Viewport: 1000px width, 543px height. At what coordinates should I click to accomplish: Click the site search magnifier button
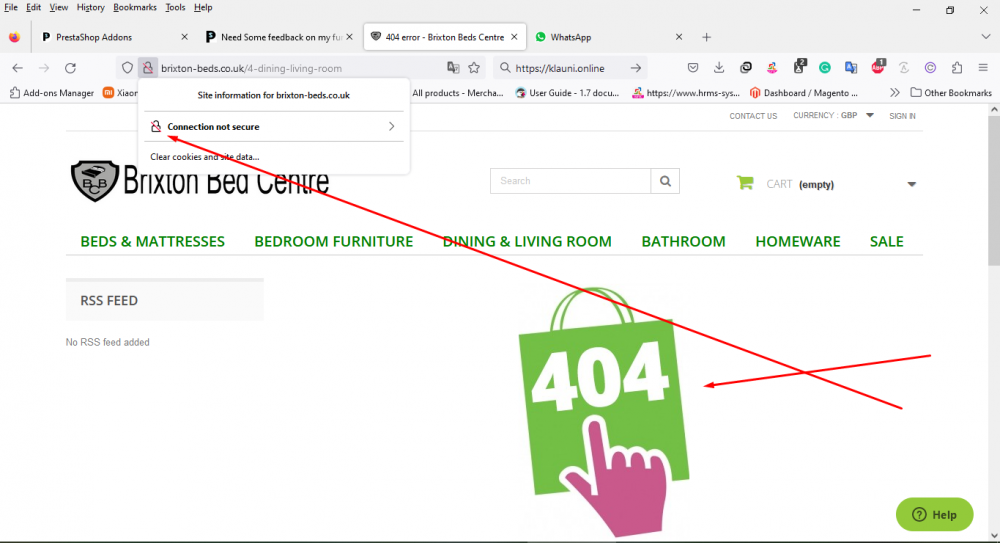pyautogui.click(x=665, y=181)
